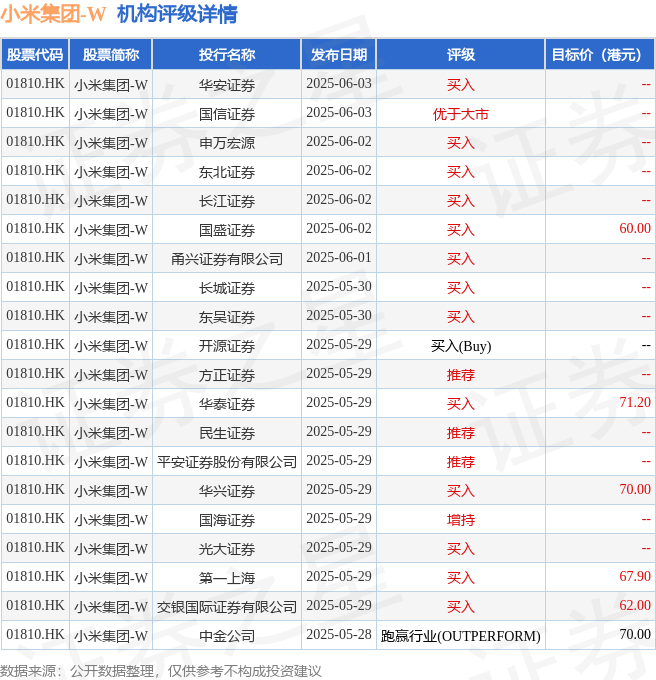The height and width of the screenshot is (680, 656).
Task: Click 申万宏源 broker name
Action: [227, 143]
